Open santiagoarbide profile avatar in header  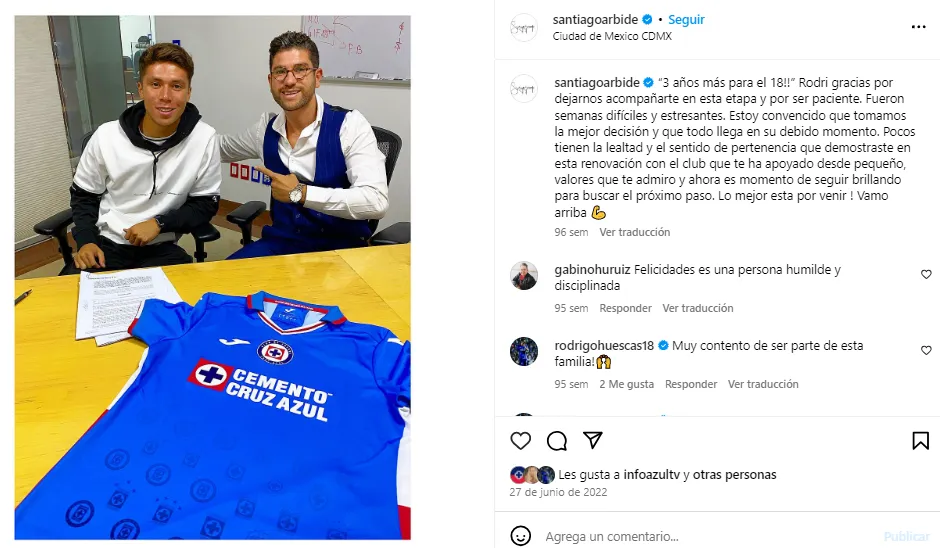point(523,28)
